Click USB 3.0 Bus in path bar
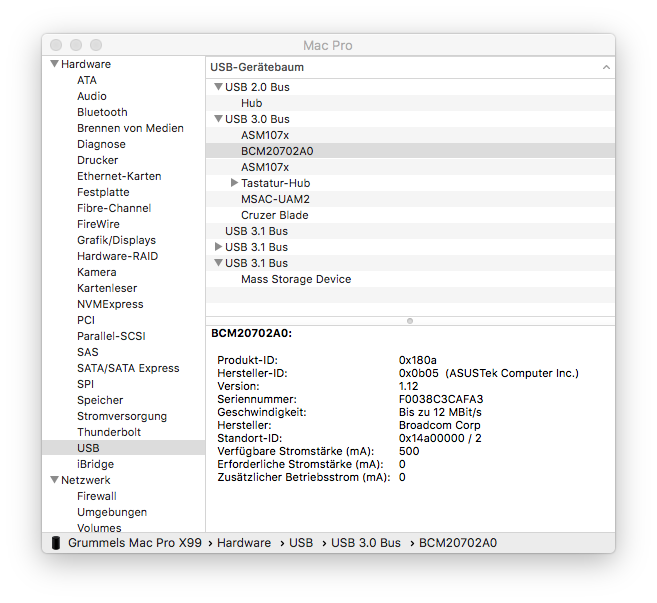 click(366, 543)
